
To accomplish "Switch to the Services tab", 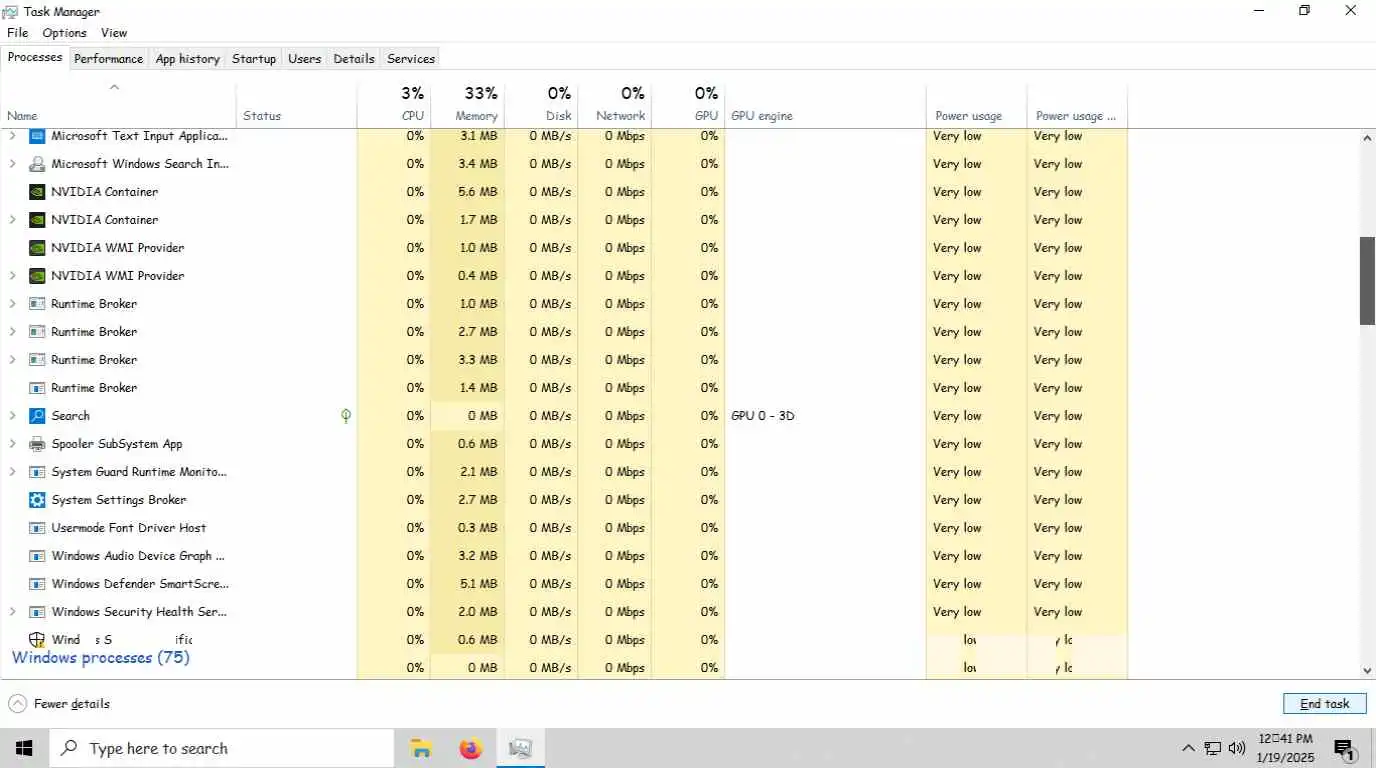I will click(x=411, y=59).
